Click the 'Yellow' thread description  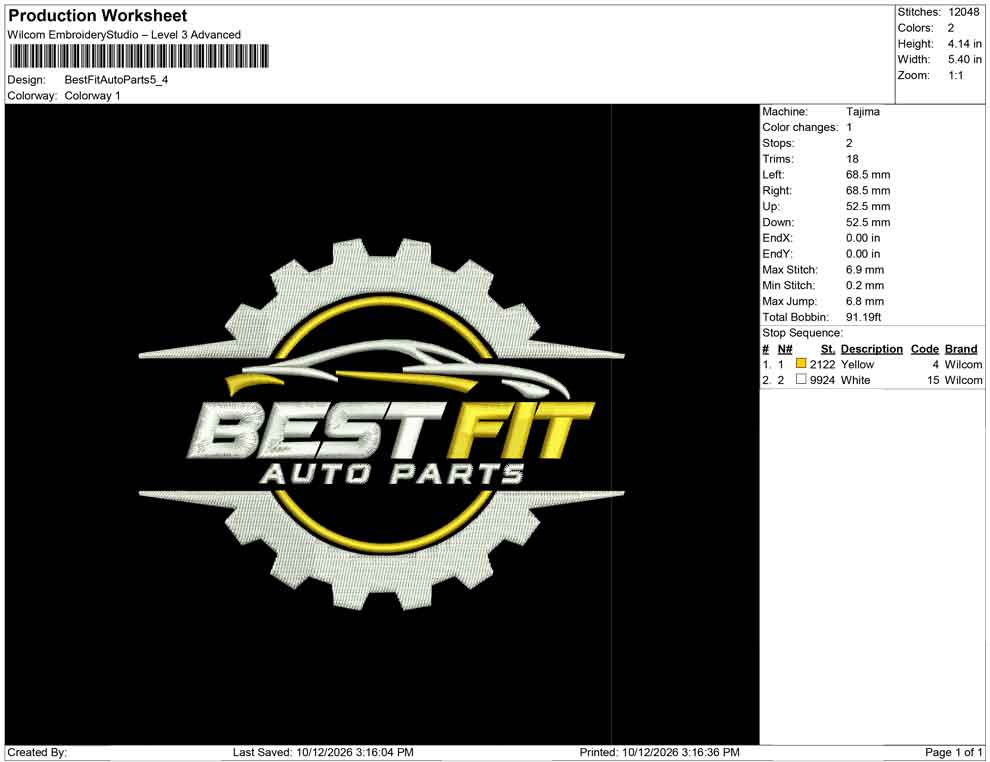point(857,364)
